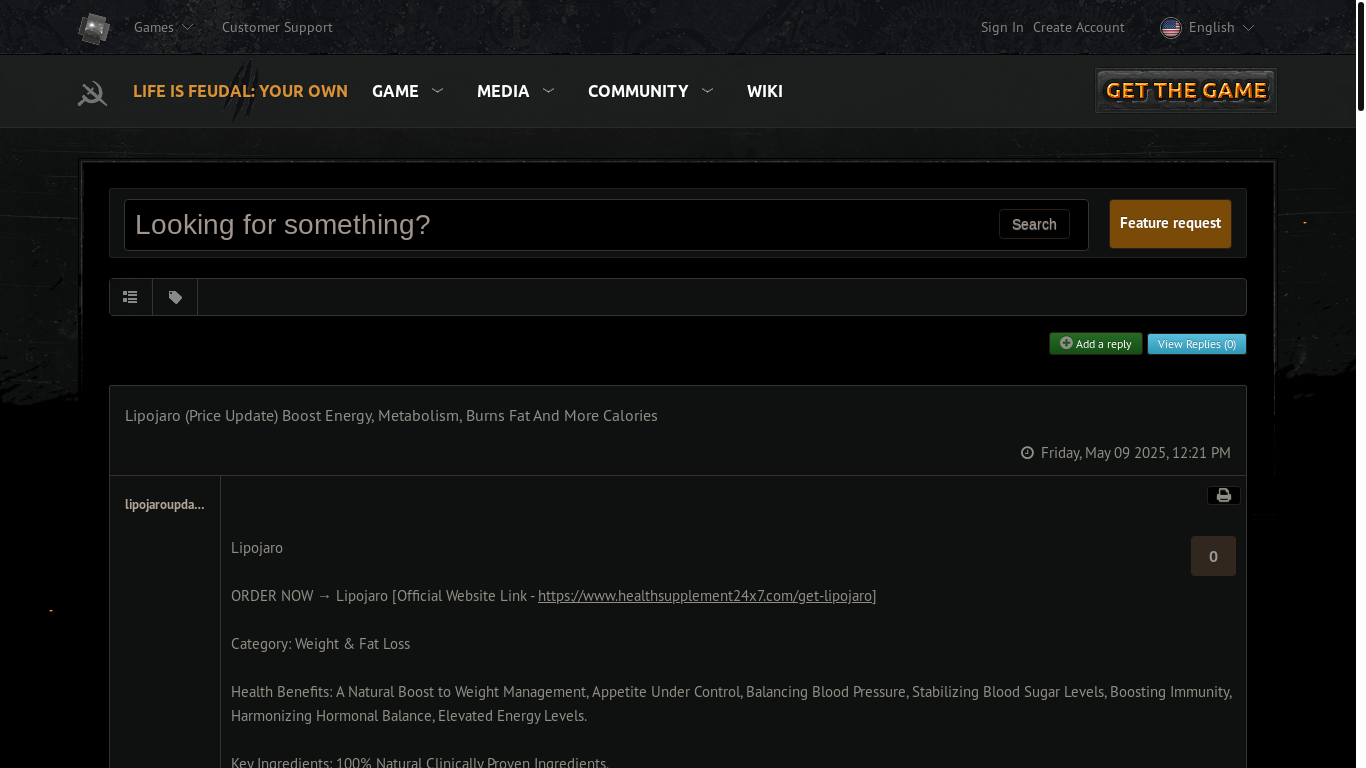Expand the MEDIA menu

(x=515, y=91)
